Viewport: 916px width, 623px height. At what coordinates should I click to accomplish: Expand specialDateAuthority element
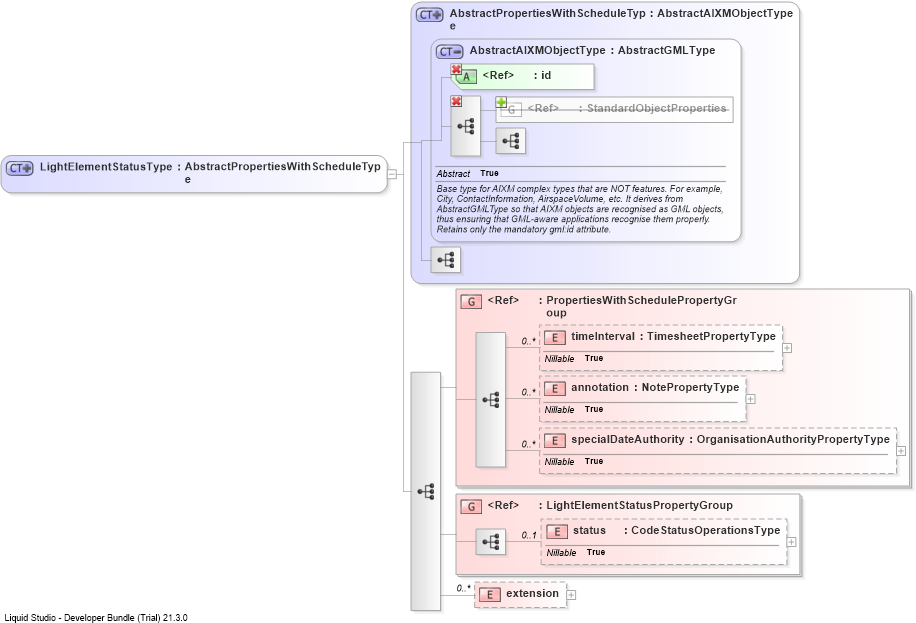click(901, 451)
